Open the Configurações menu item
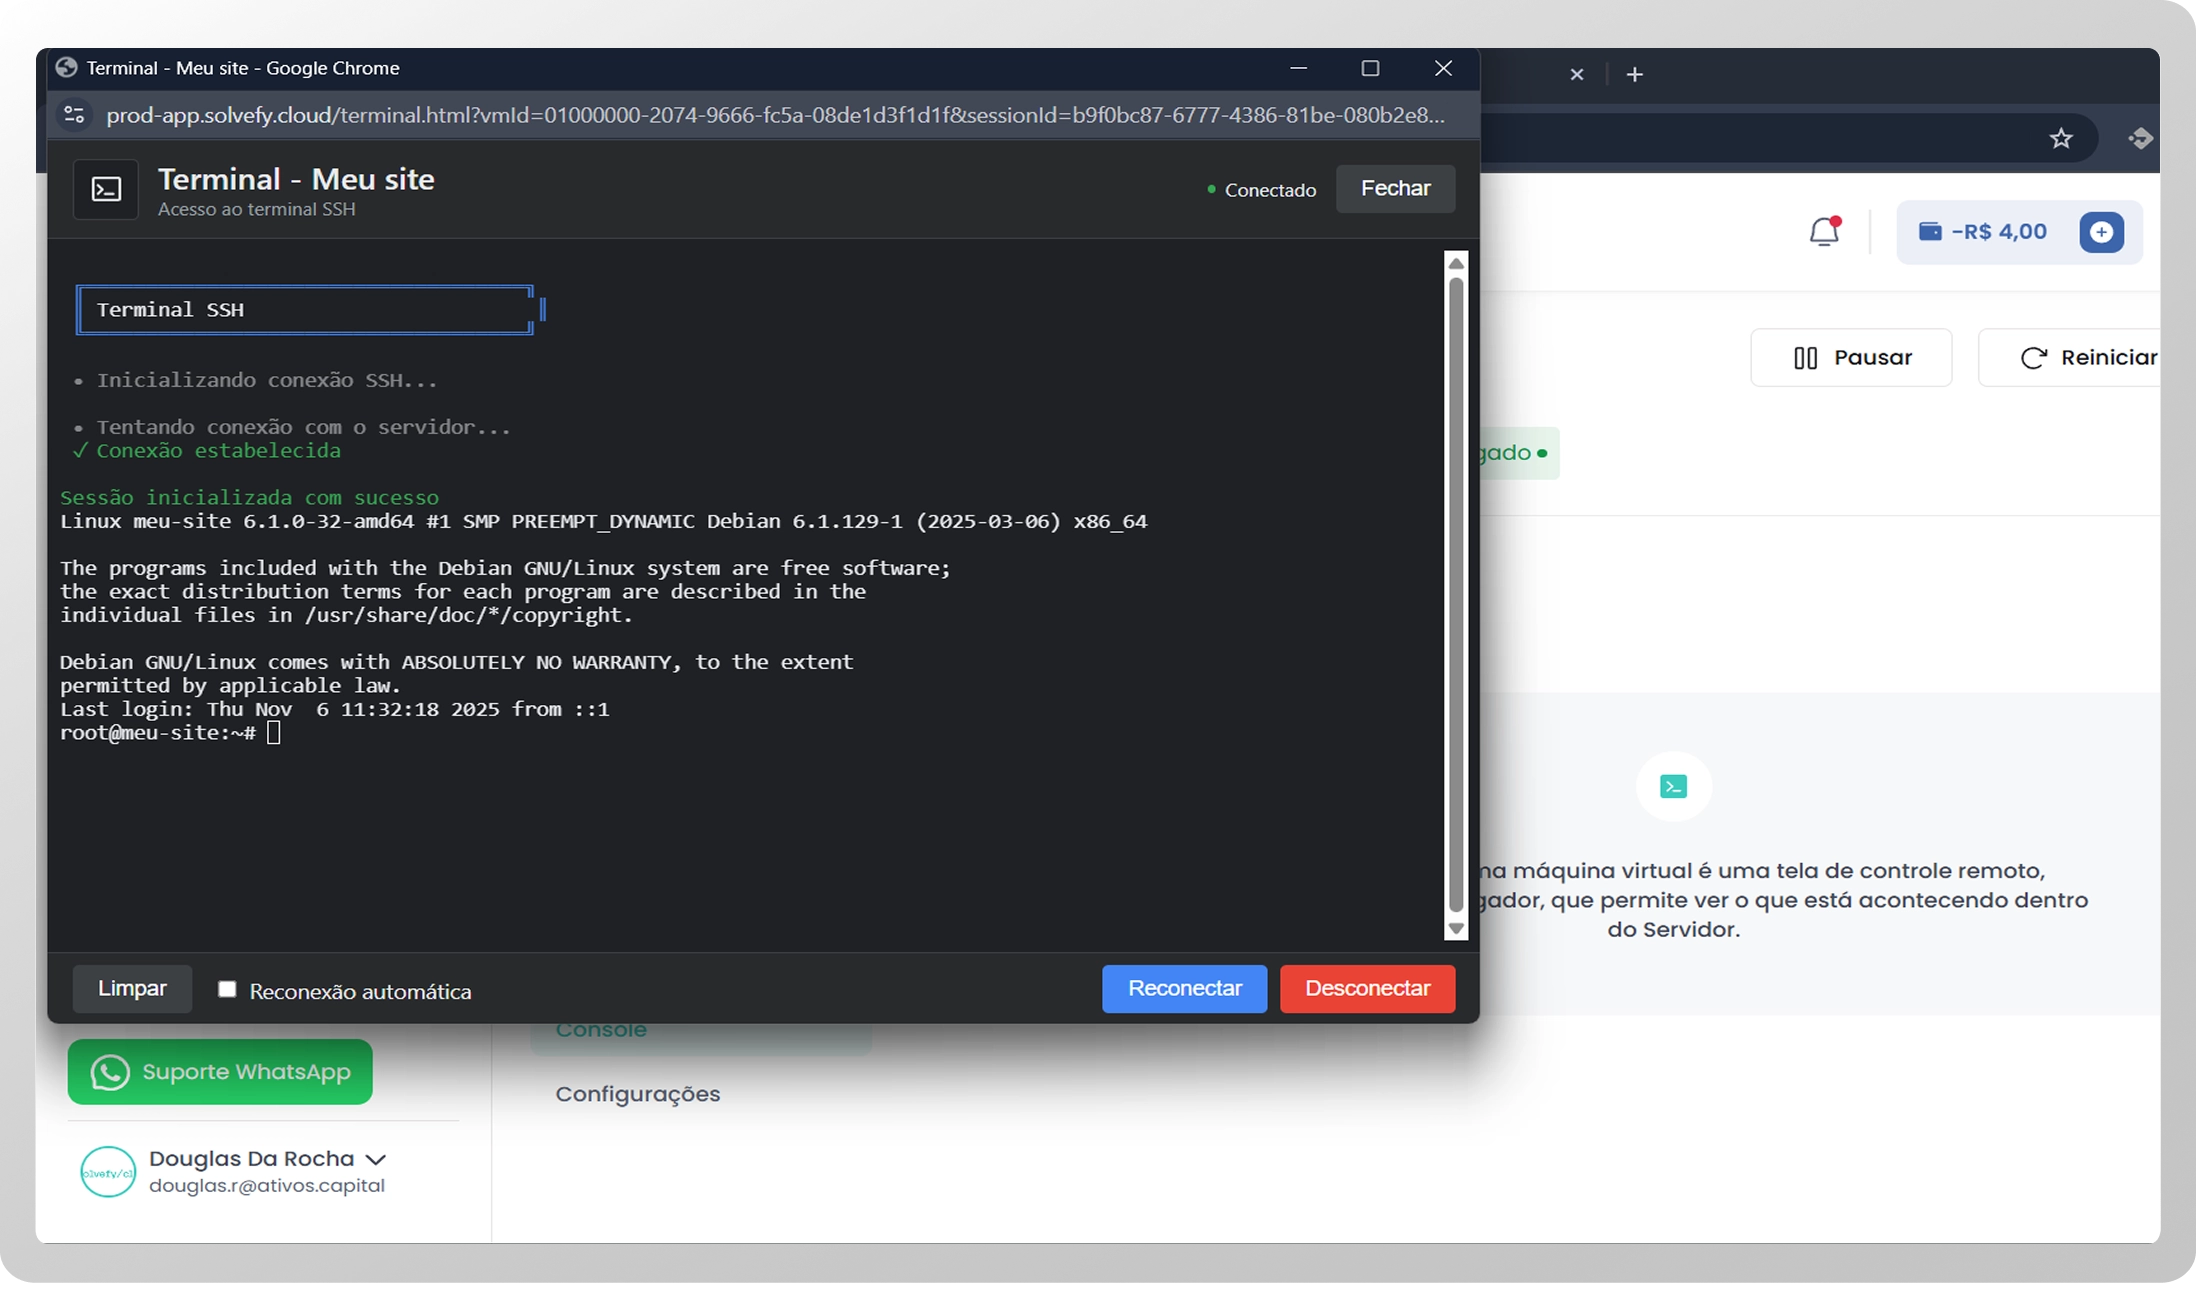 (637, 1094)
